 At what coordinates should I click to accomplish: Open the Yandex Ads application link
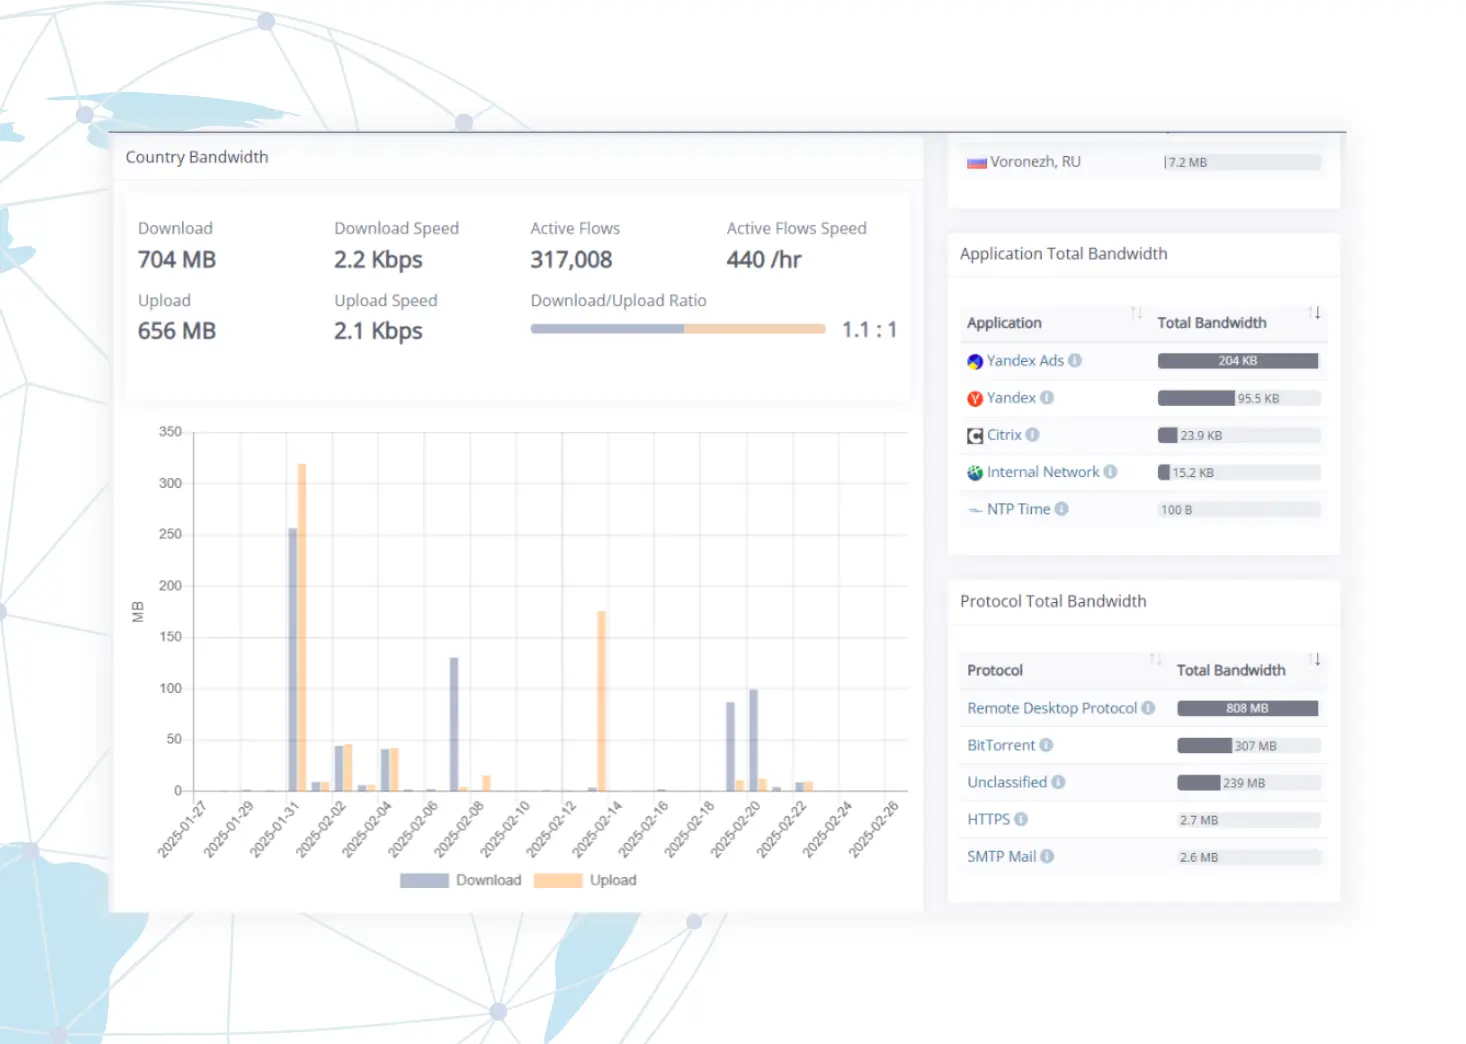(1025, 361)
